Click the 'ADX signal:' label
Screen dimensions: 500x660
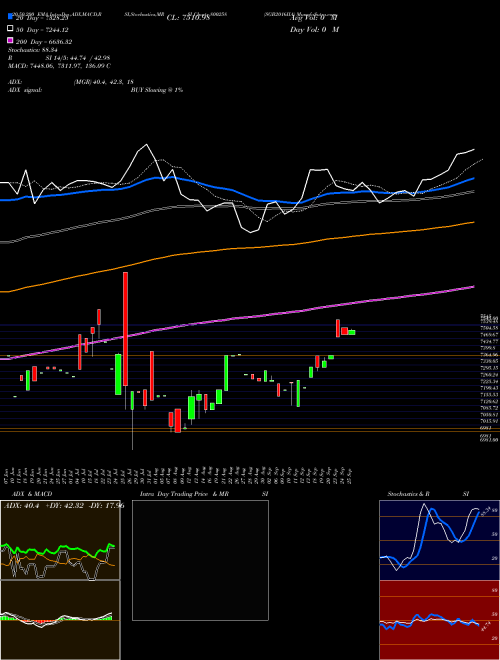pos(25,90)
